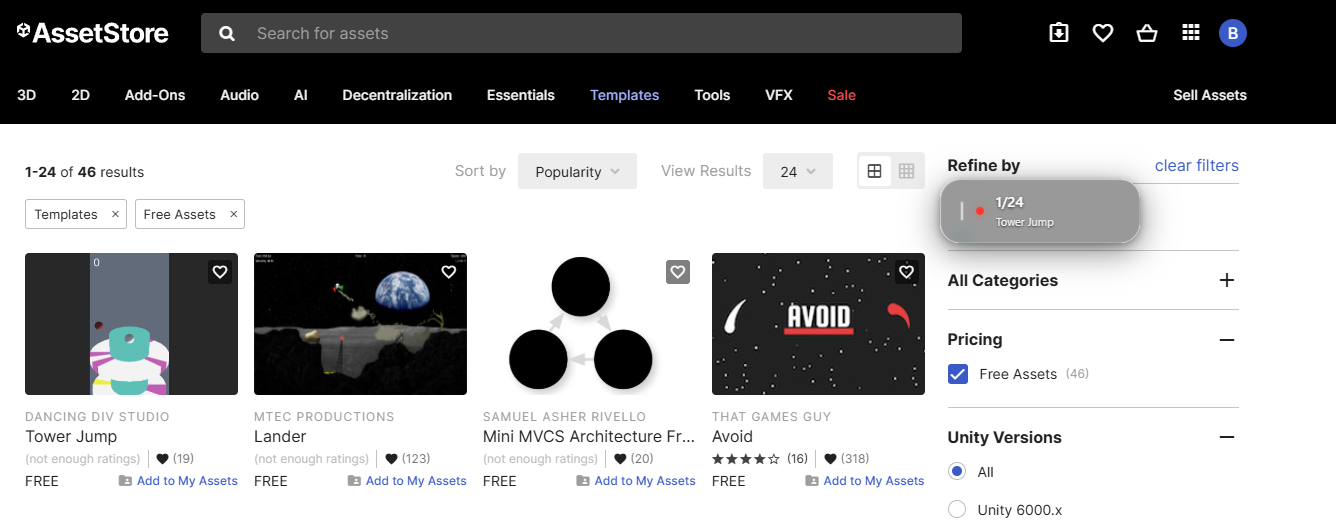Select the All Unity versions radio
This screenshot has width=1336, height=521.
[957, 472]
